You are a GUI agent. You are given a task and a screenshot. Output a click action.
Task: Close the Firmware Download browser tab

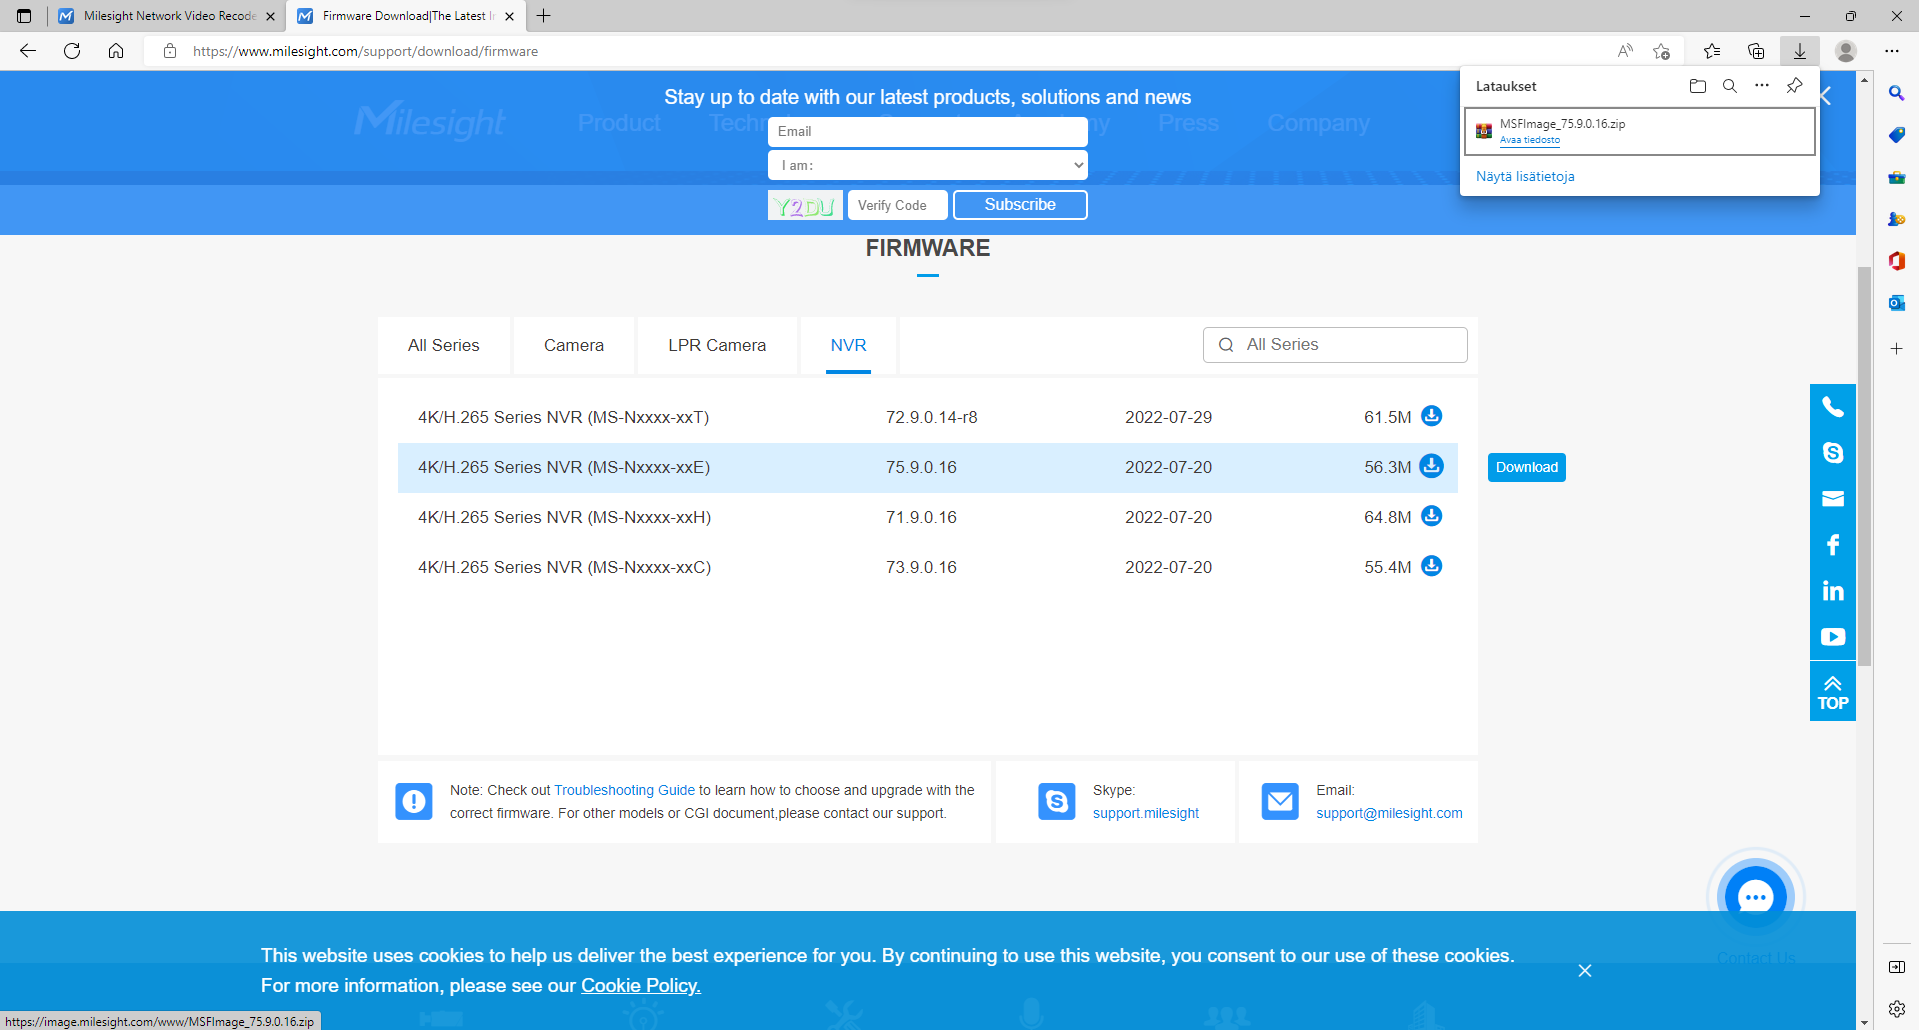point(509,16)
